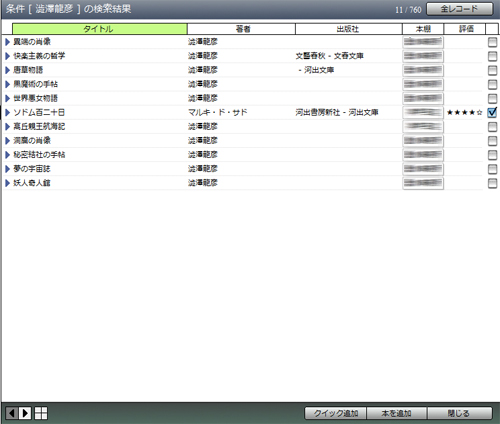
Task: Open the 快楽主義の哲学 record arrow
Action: click(8, 56)
